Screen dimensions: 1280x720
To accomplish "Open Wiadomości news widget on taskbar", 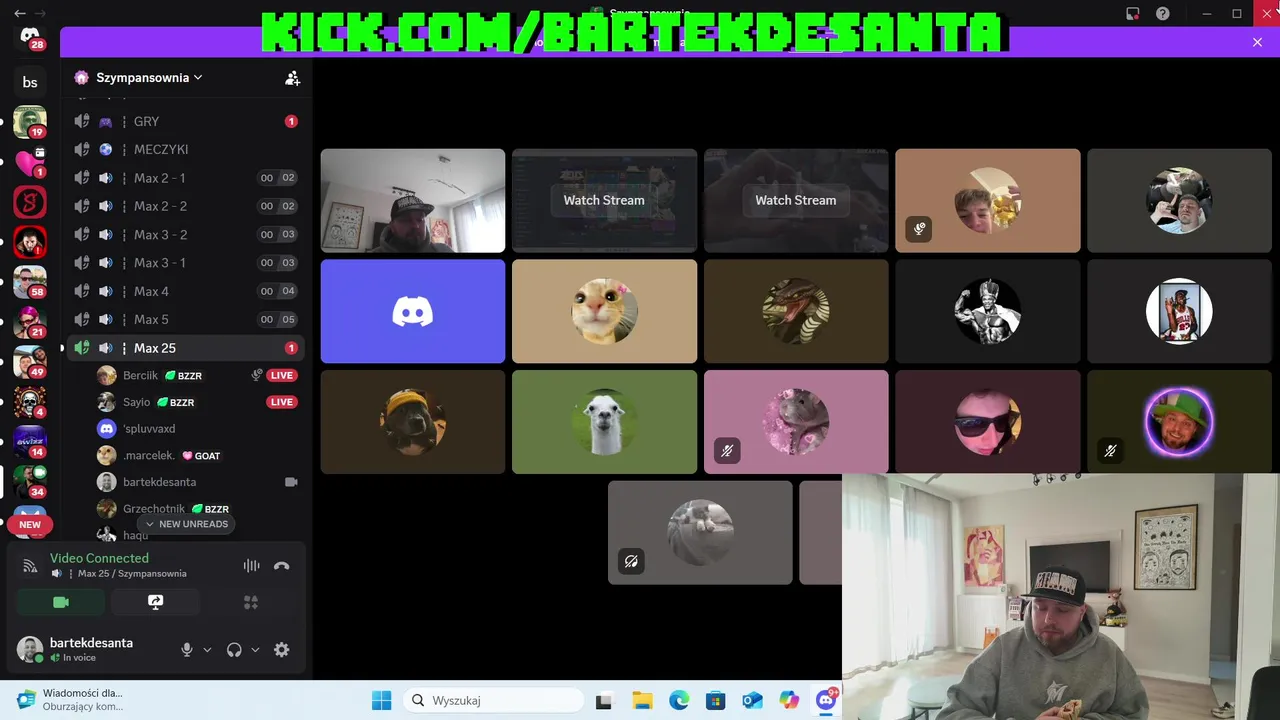I will 70,699.
